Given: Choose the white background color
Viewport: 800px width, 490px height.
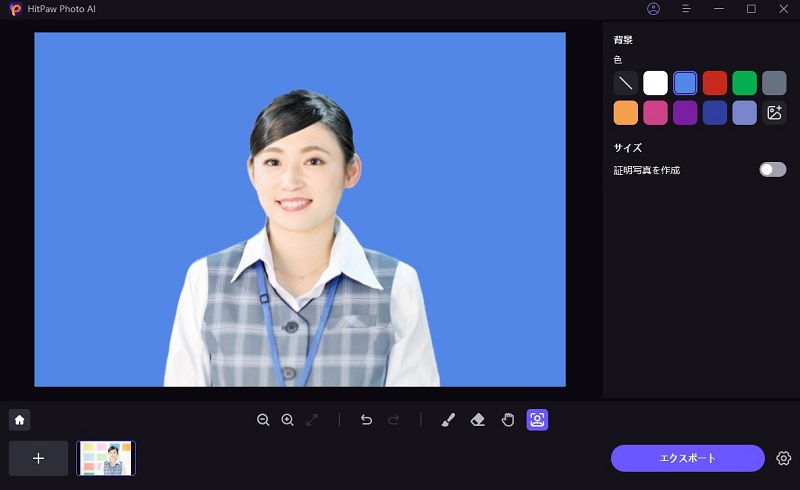Looking at the screenshot, I should (x=656, y=83).
